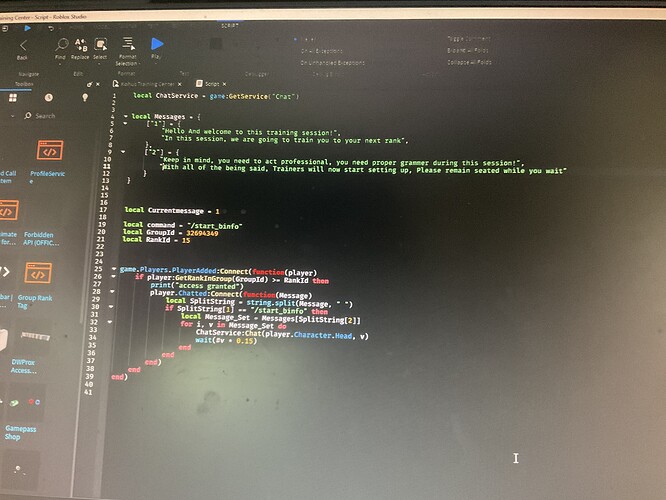Click the Toolbox search field
Viewport: 666px width, 500px height.
click(45, 116)
